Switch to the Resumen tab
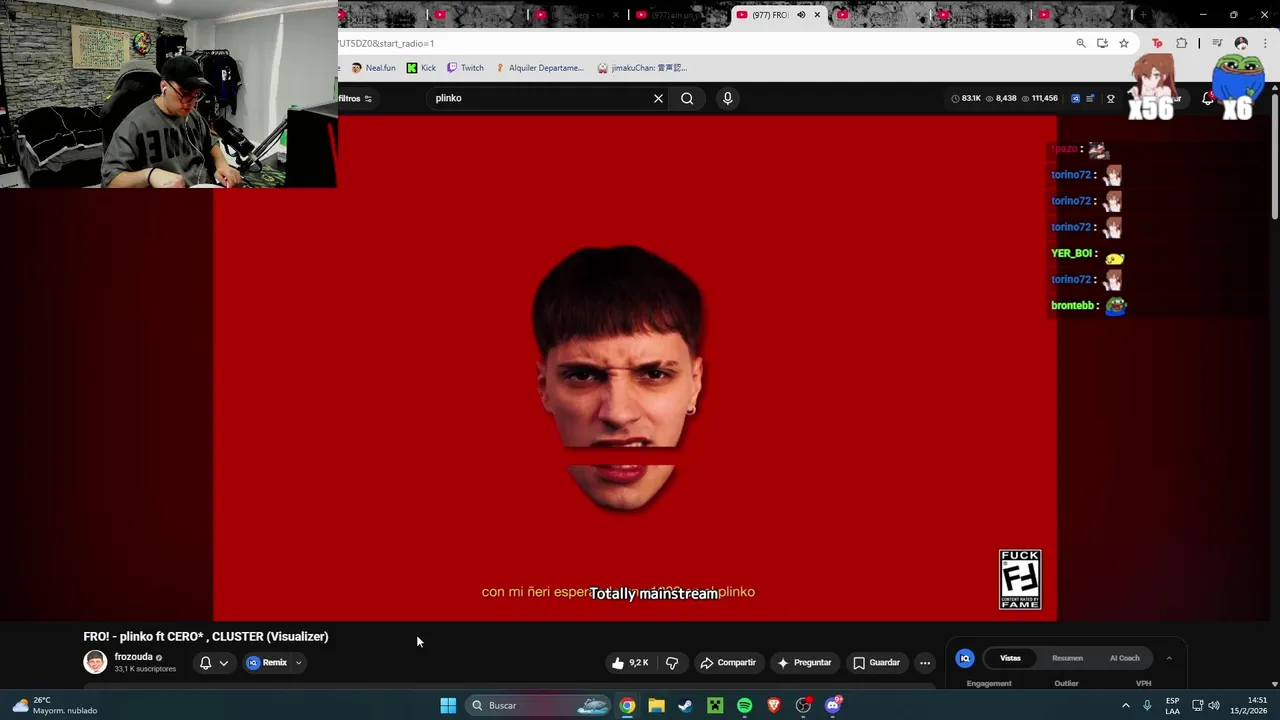The height and width of the screenshot is (720, 1280). 1067,658
